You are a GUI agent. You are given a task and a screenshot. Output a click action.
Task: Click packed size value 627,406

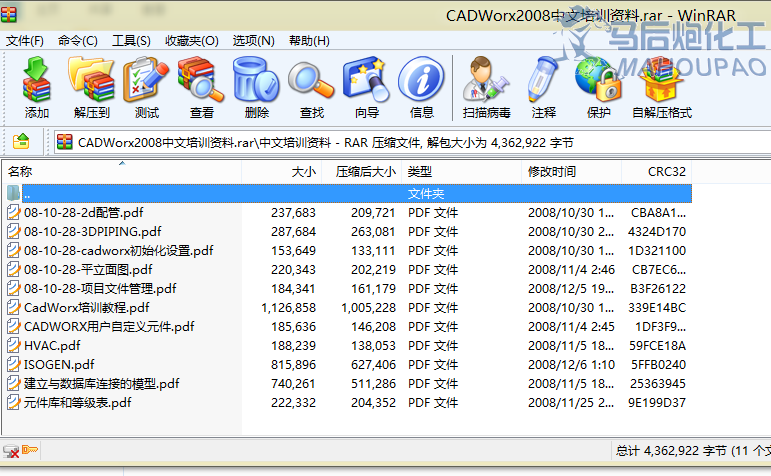373,365
